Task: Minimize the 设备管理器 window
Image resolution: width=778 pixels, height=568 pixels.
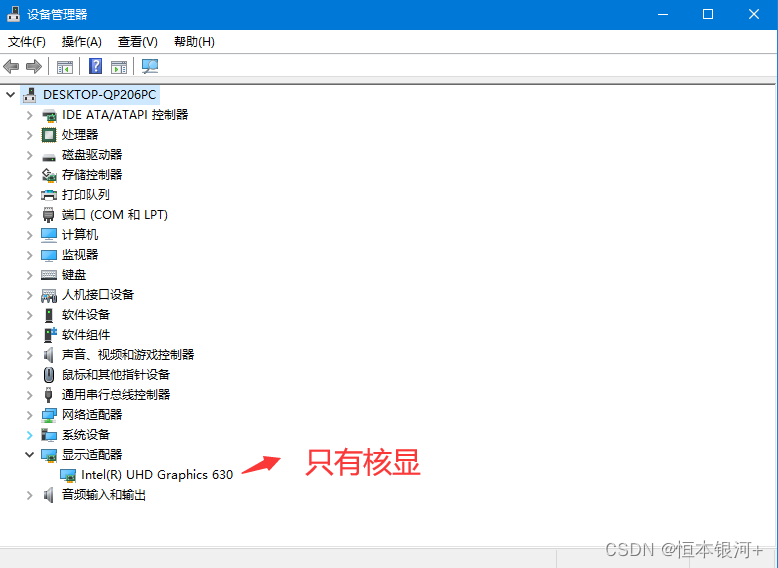Action: click(x=663, y=14)
